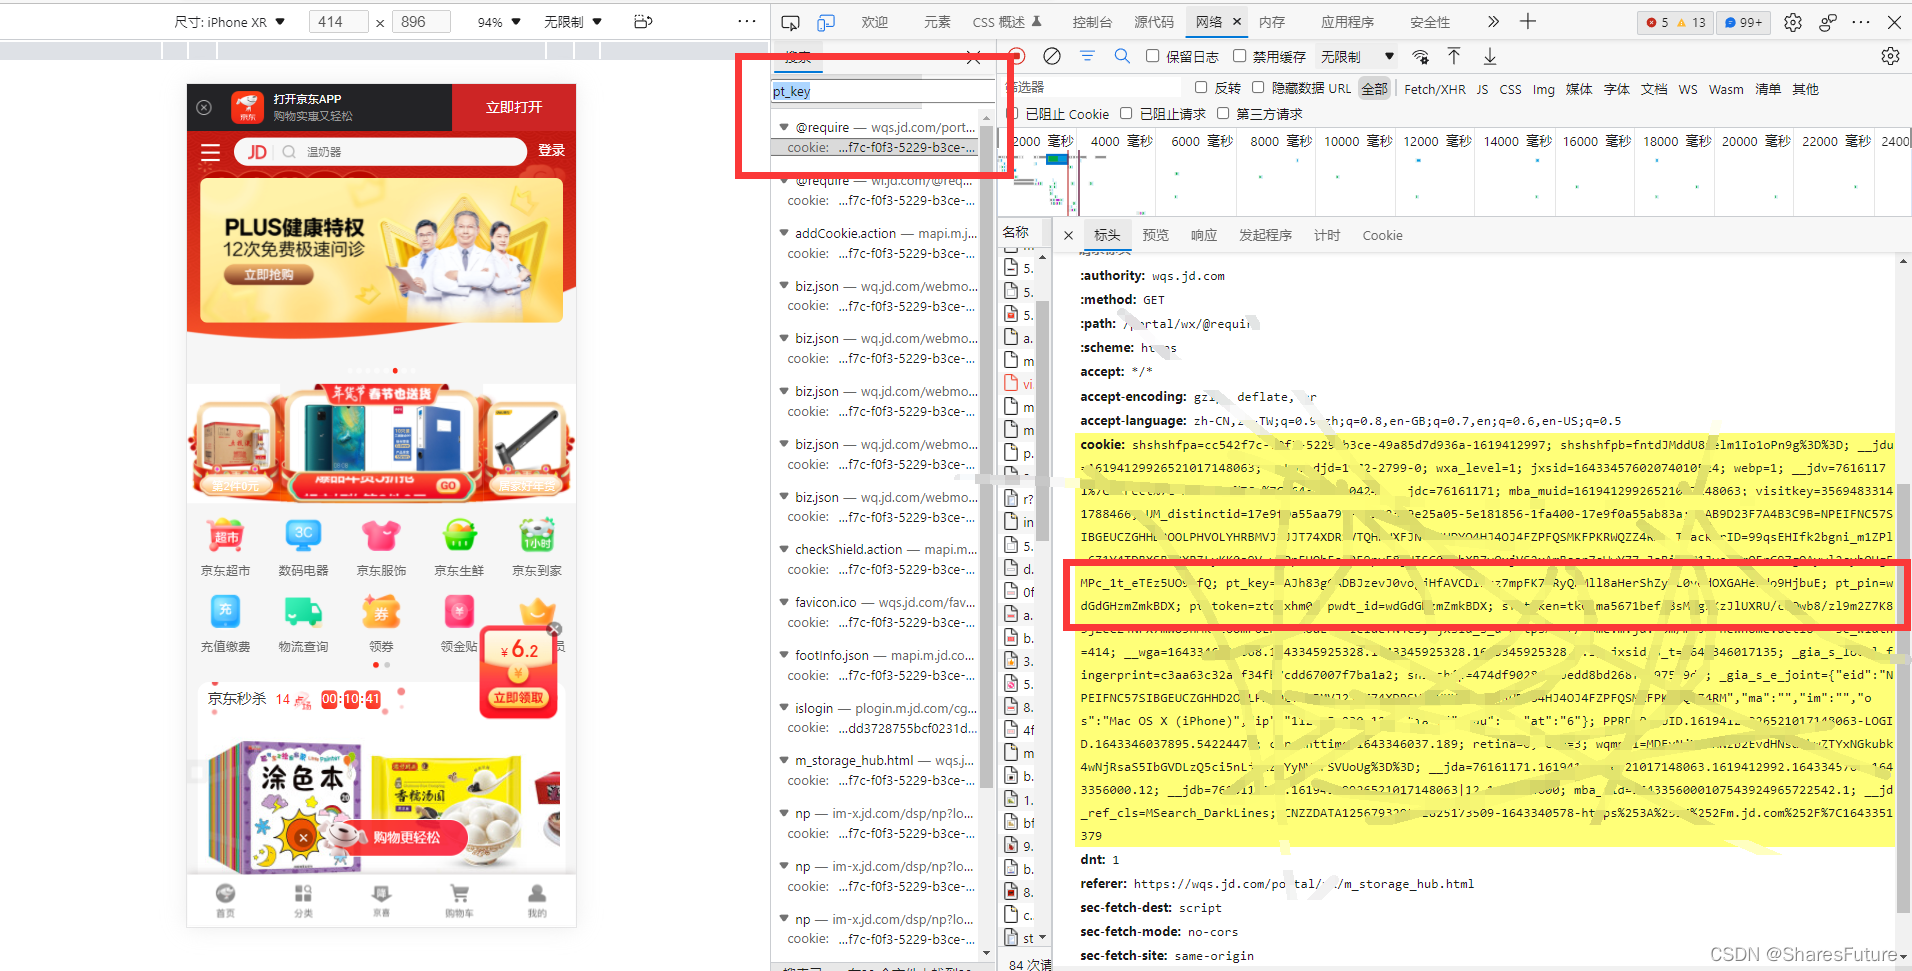
Task: Check the 第三方请求 checkbox
Action: 1222,113
